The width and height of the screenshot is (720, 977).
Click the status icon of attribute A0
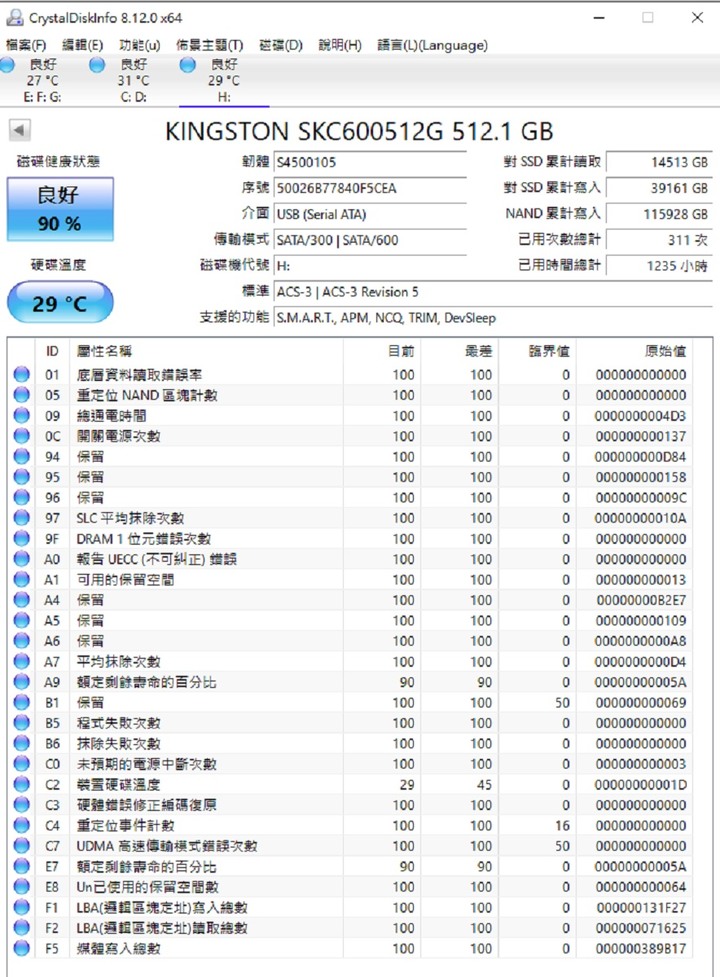pos(22,559)
